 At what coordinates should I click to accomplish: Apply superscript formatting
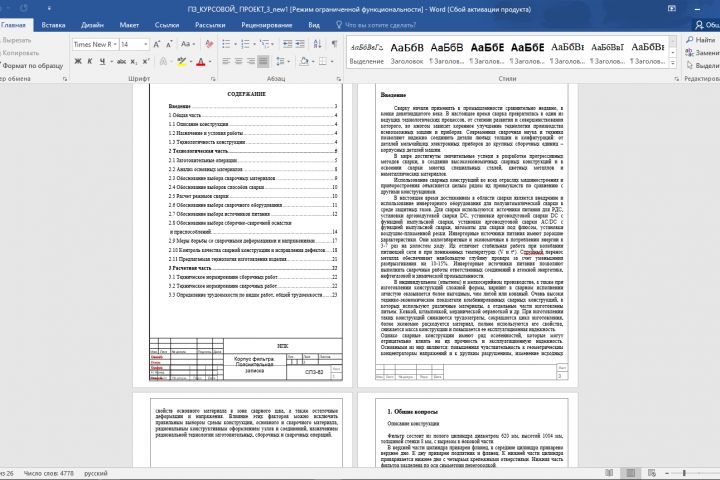point(146,61)
